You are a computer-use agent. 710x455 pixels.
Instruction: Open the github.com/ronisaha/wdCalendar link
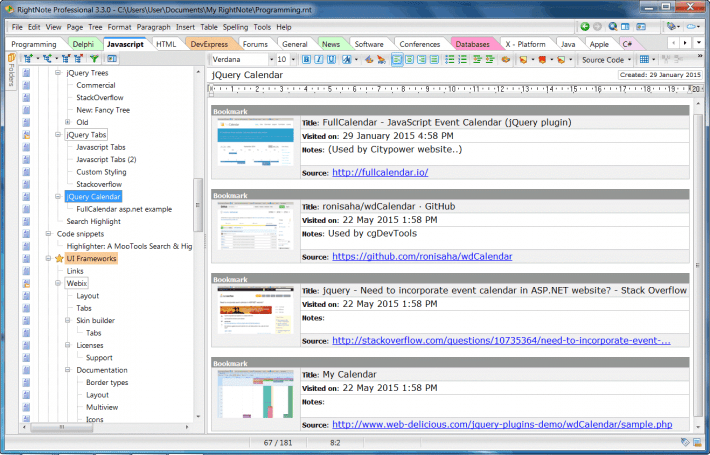coord(422,256)
